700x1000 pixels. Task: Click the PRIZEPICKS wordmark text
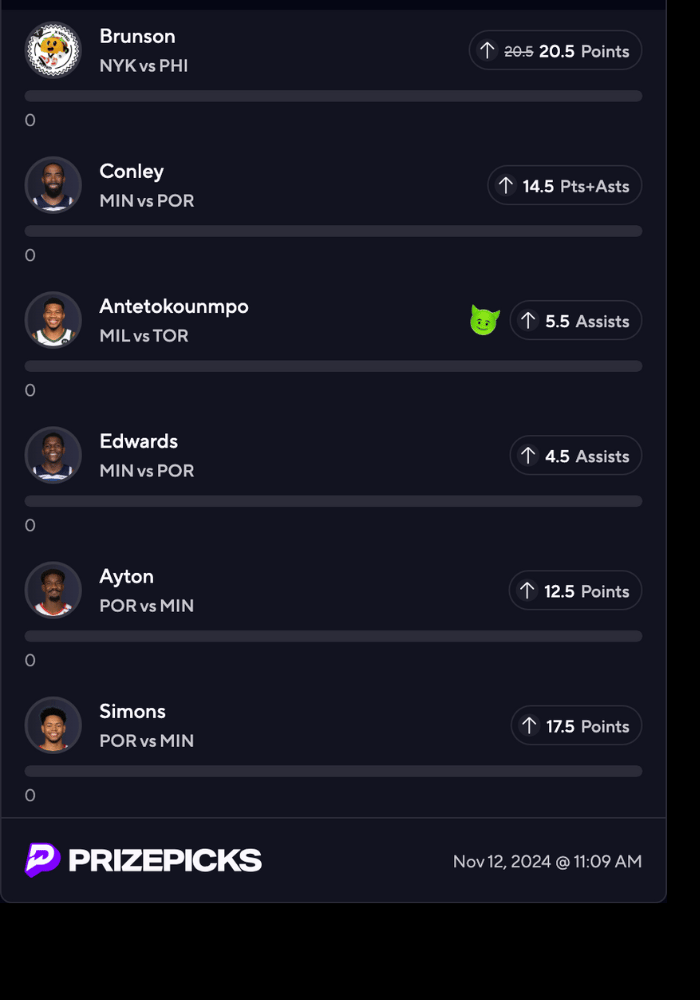tap(165, 861)
